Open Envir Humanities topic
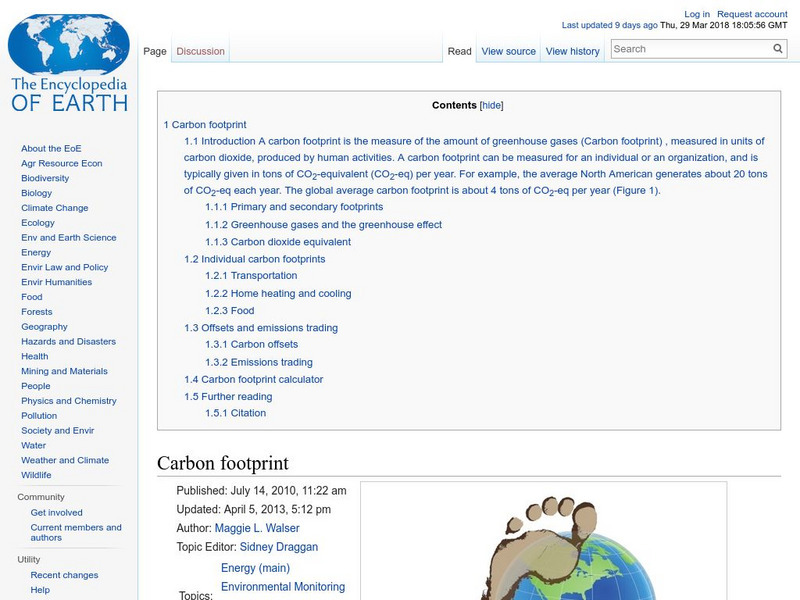Image resolution: width=800 pixels, height=600 pixels. [x=56, y=282]
